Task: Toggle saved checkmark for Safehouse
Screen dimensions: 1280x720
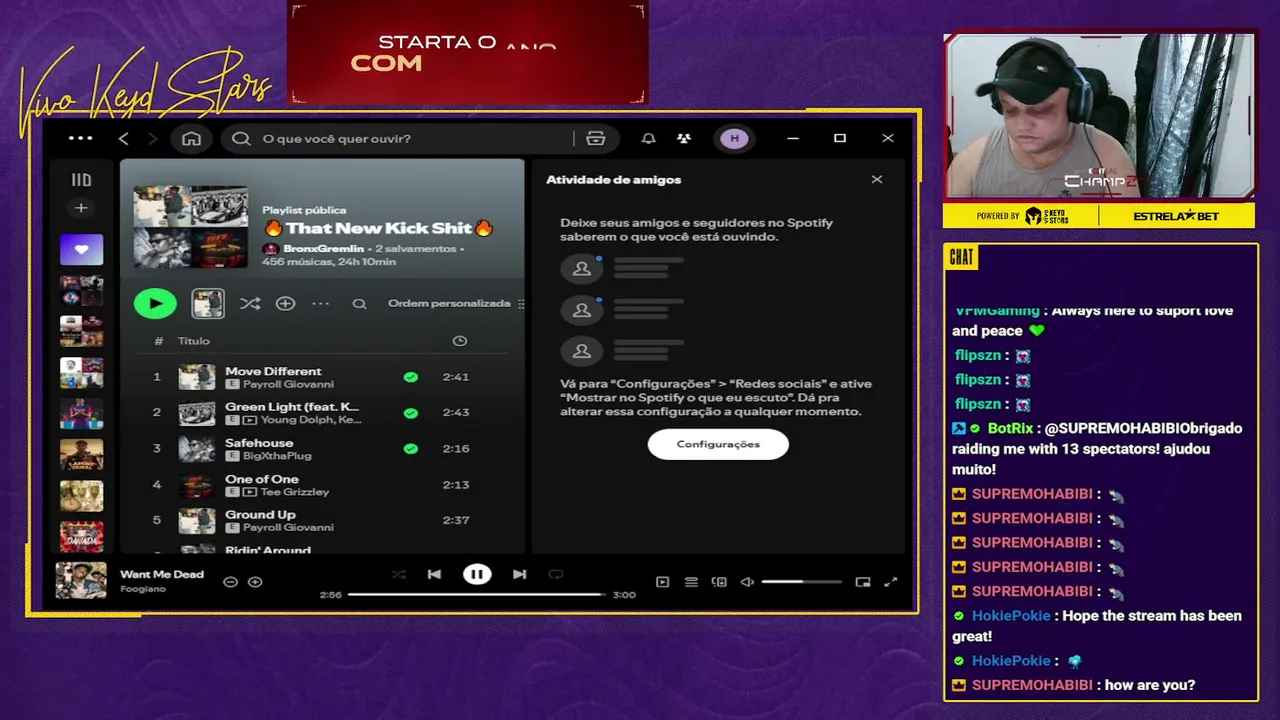Action: 410,448
